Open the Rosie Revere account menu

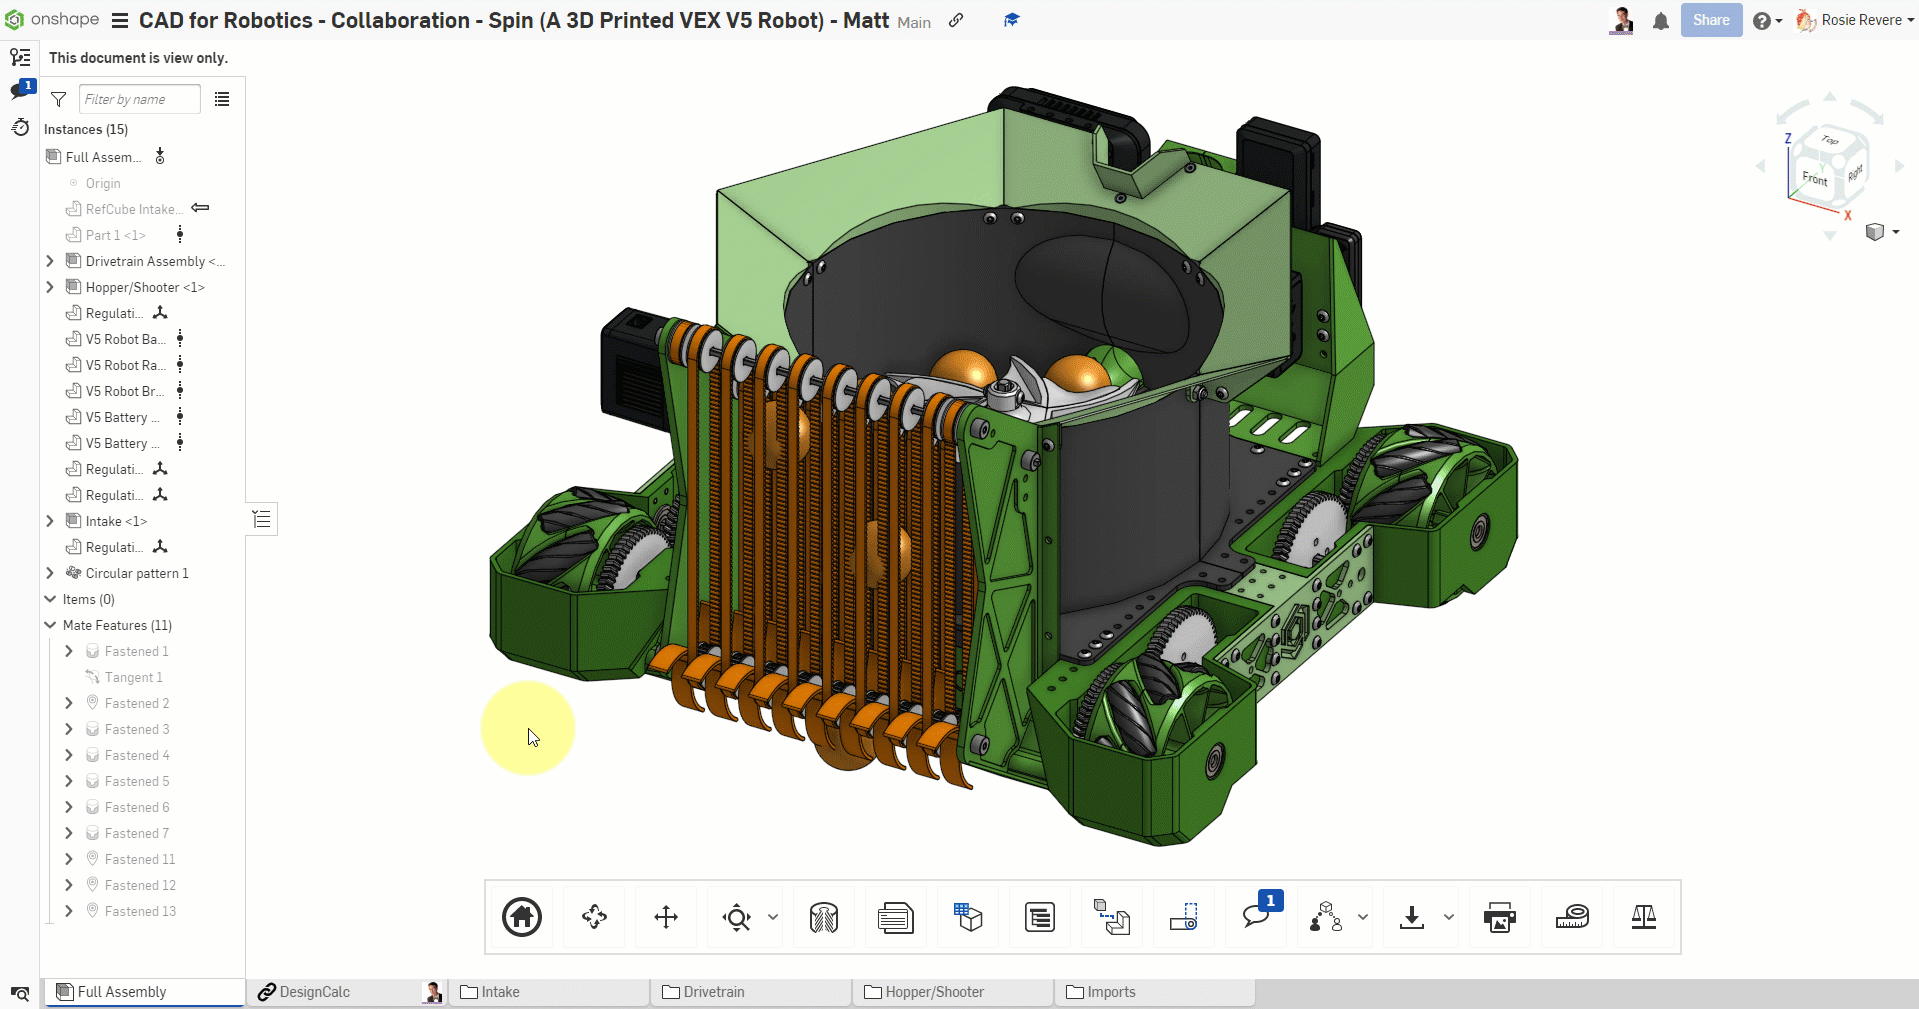pos(1859,20)
